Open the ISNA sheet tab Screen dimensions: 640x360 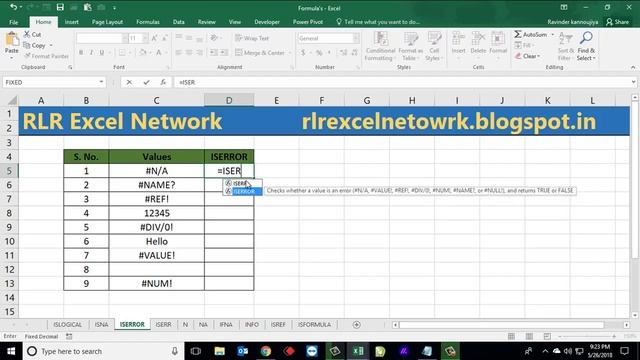[101, 324]
